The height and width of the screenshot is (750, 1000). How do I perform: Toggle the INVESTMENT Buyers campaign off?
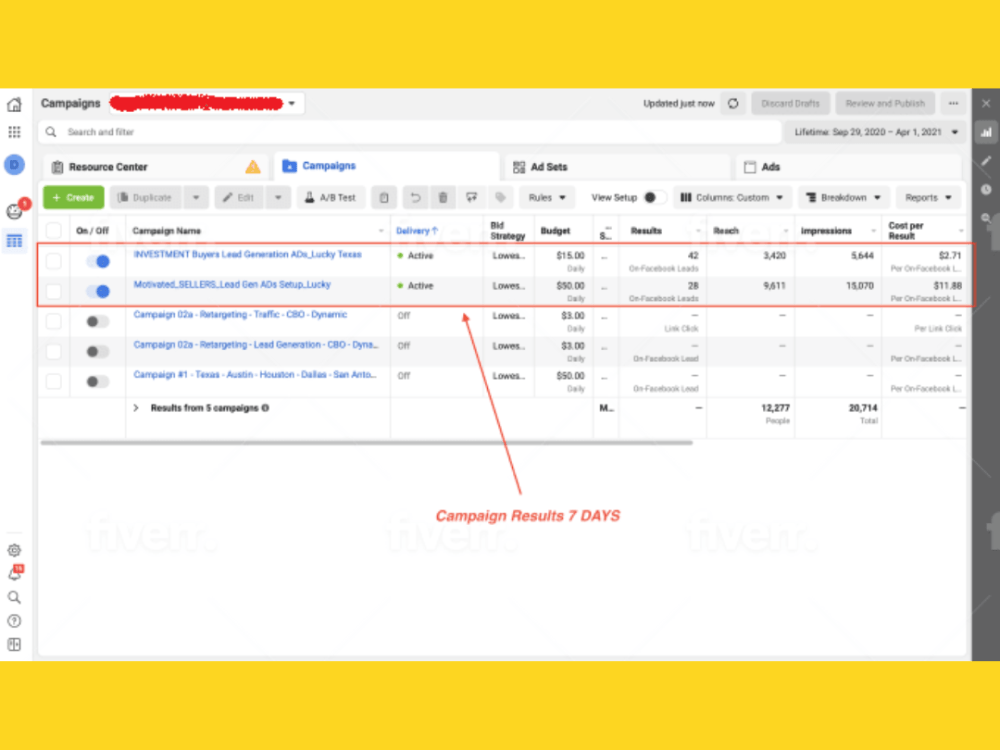[x=98, y=261]
